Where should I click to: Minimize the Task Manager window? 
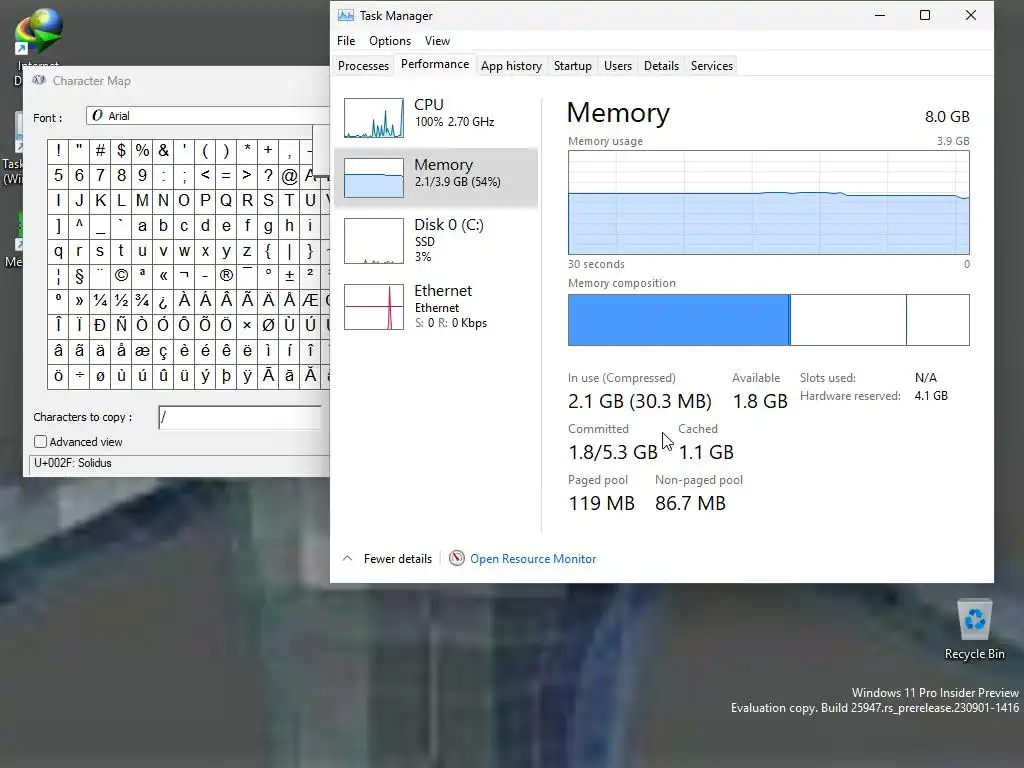(880, 15)
